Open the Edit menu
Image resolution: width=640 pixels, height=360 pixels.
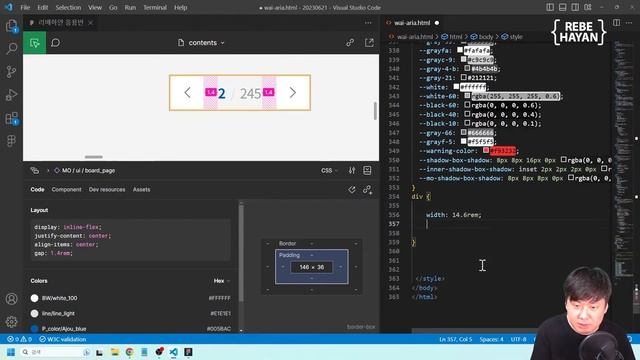pos(42,7)
